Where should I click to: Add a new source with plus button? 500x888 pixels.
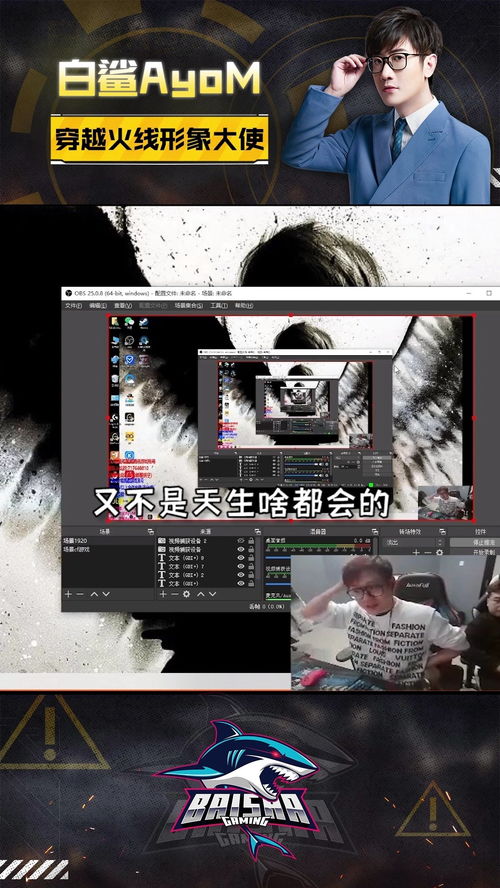(163, 594)
